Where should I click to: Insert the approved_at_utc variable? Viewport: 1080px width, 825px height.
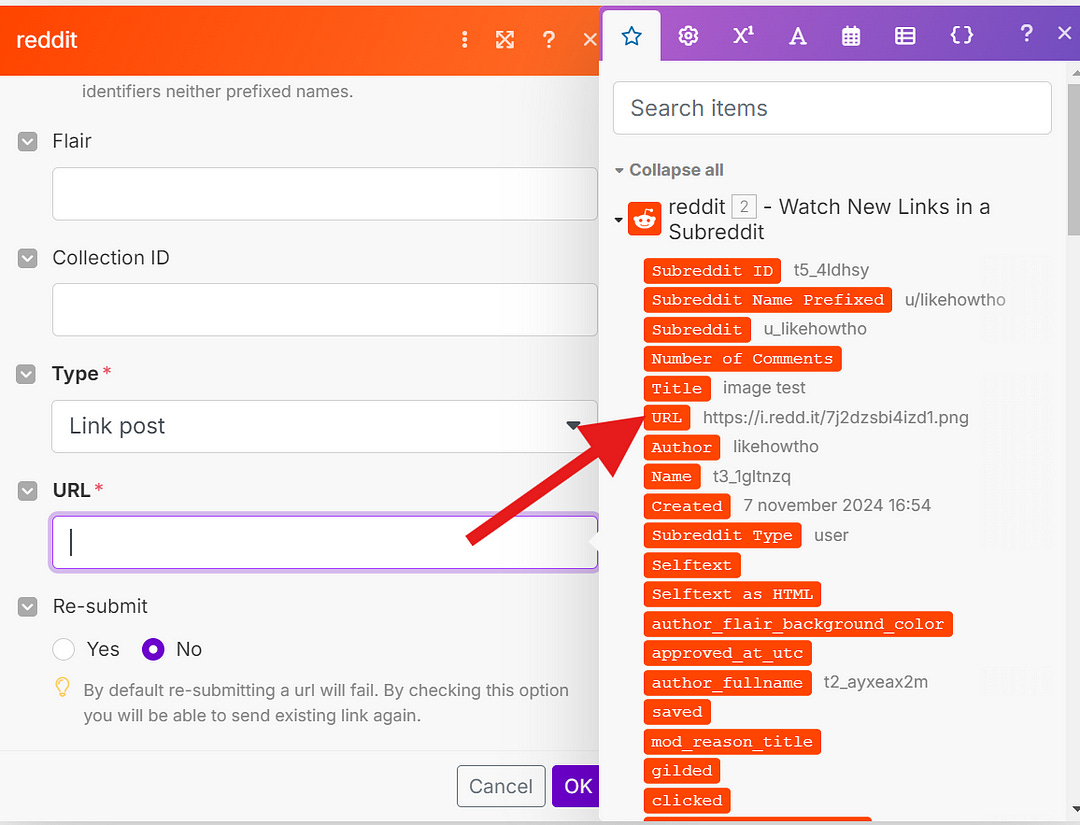pyautogui.click(x=727, y=653)
